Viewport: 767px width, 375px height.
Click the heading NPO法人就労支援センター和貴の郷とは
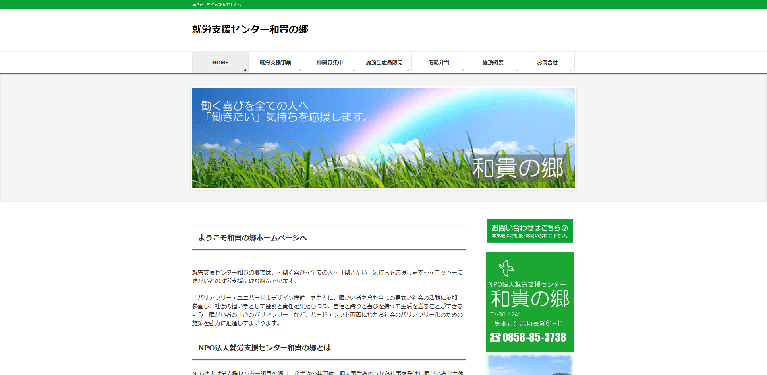[x=265, y=348]
